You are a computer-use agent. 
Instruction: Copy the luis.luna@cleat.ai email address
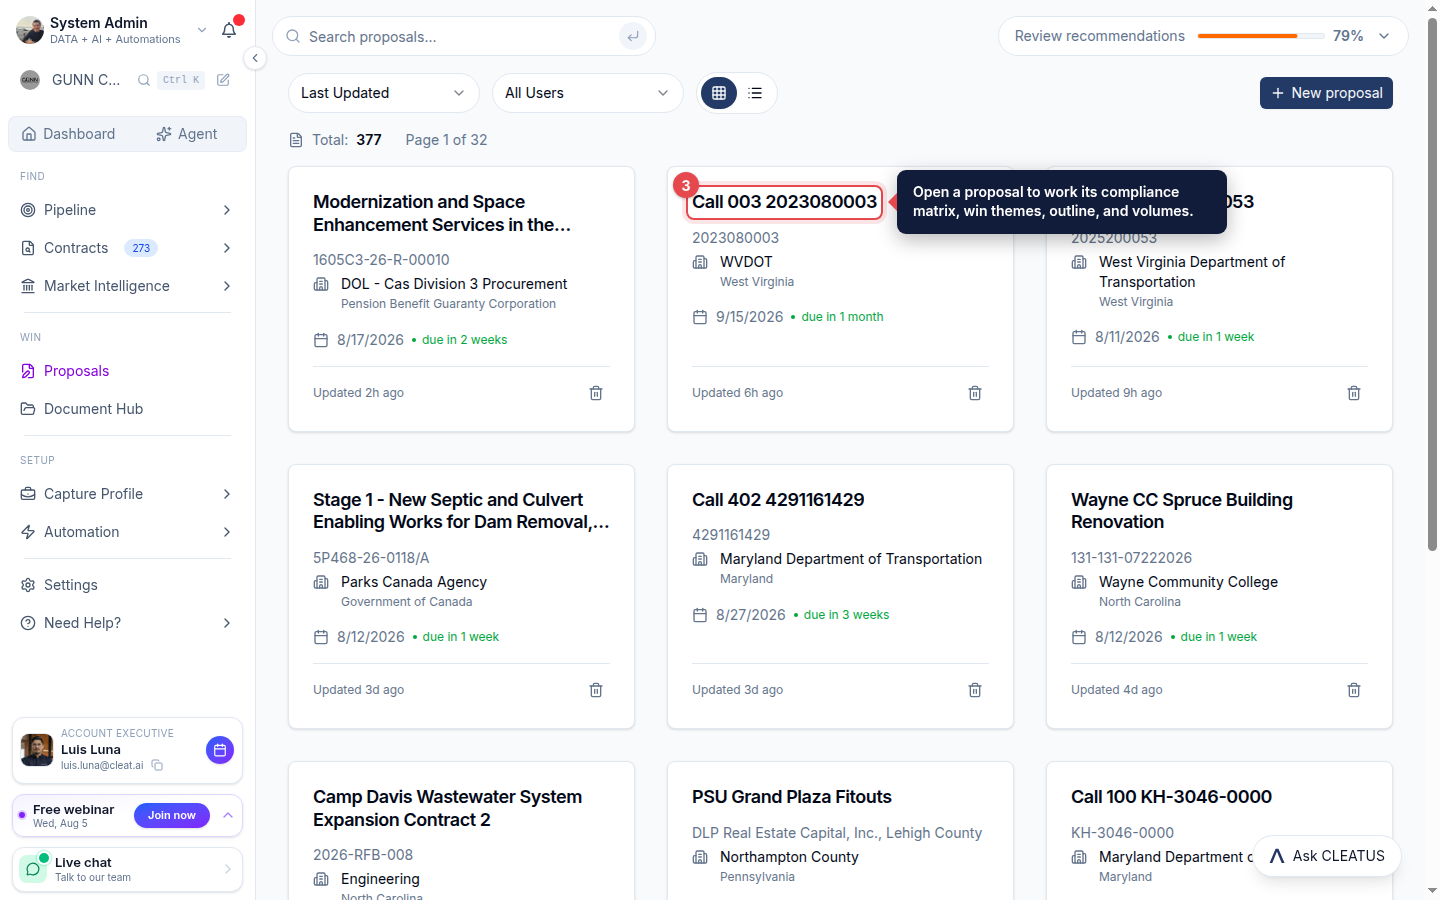(x=157, y=766)
